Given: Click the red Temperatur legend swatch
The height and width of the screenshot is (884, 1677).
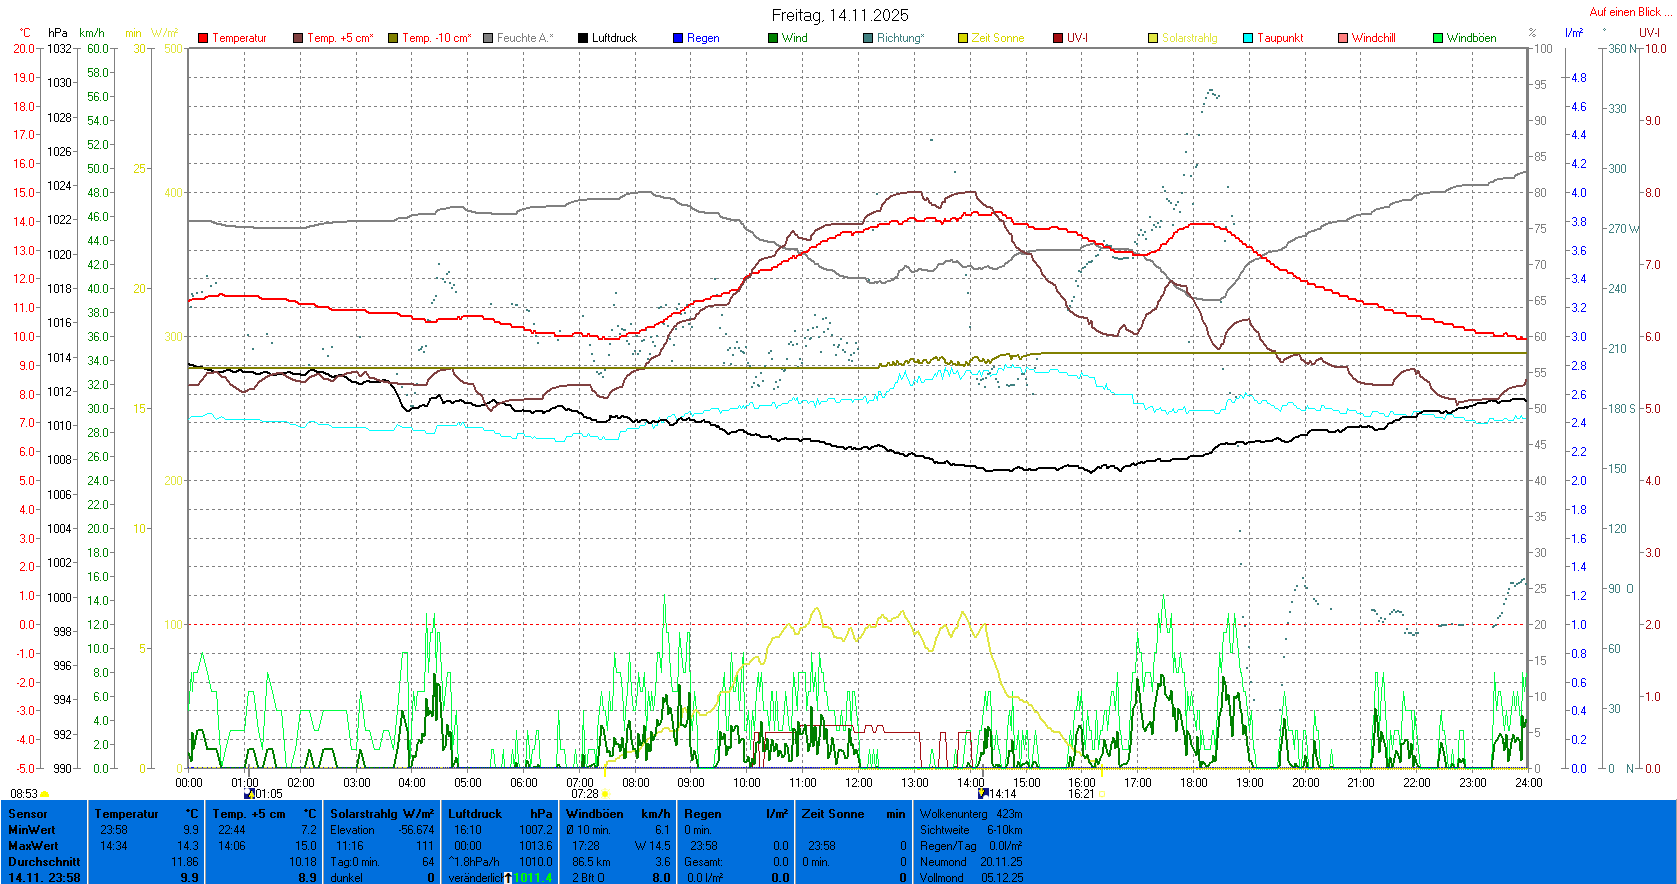Looking at the screenshot, I should (x=203, y=38).
